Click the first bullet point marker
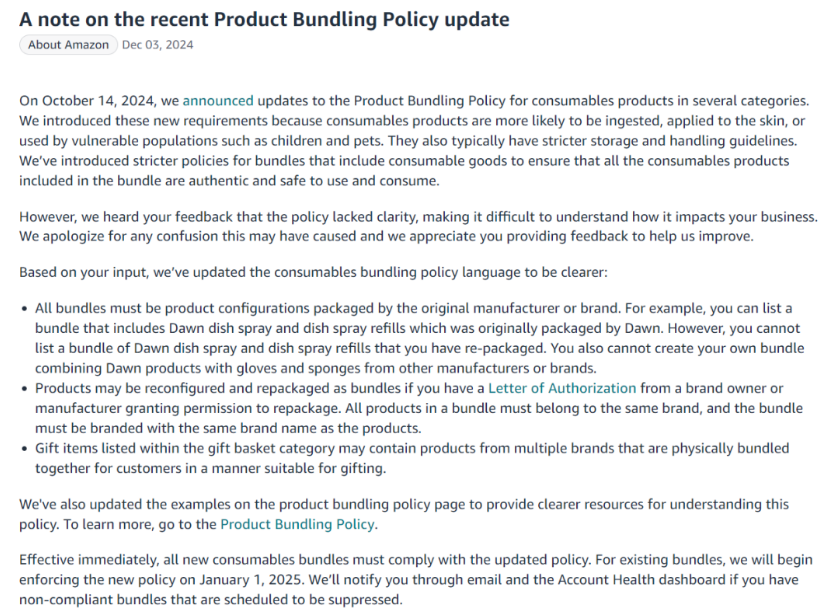Screen dimensions: 835x616 (x=24, y=309)
